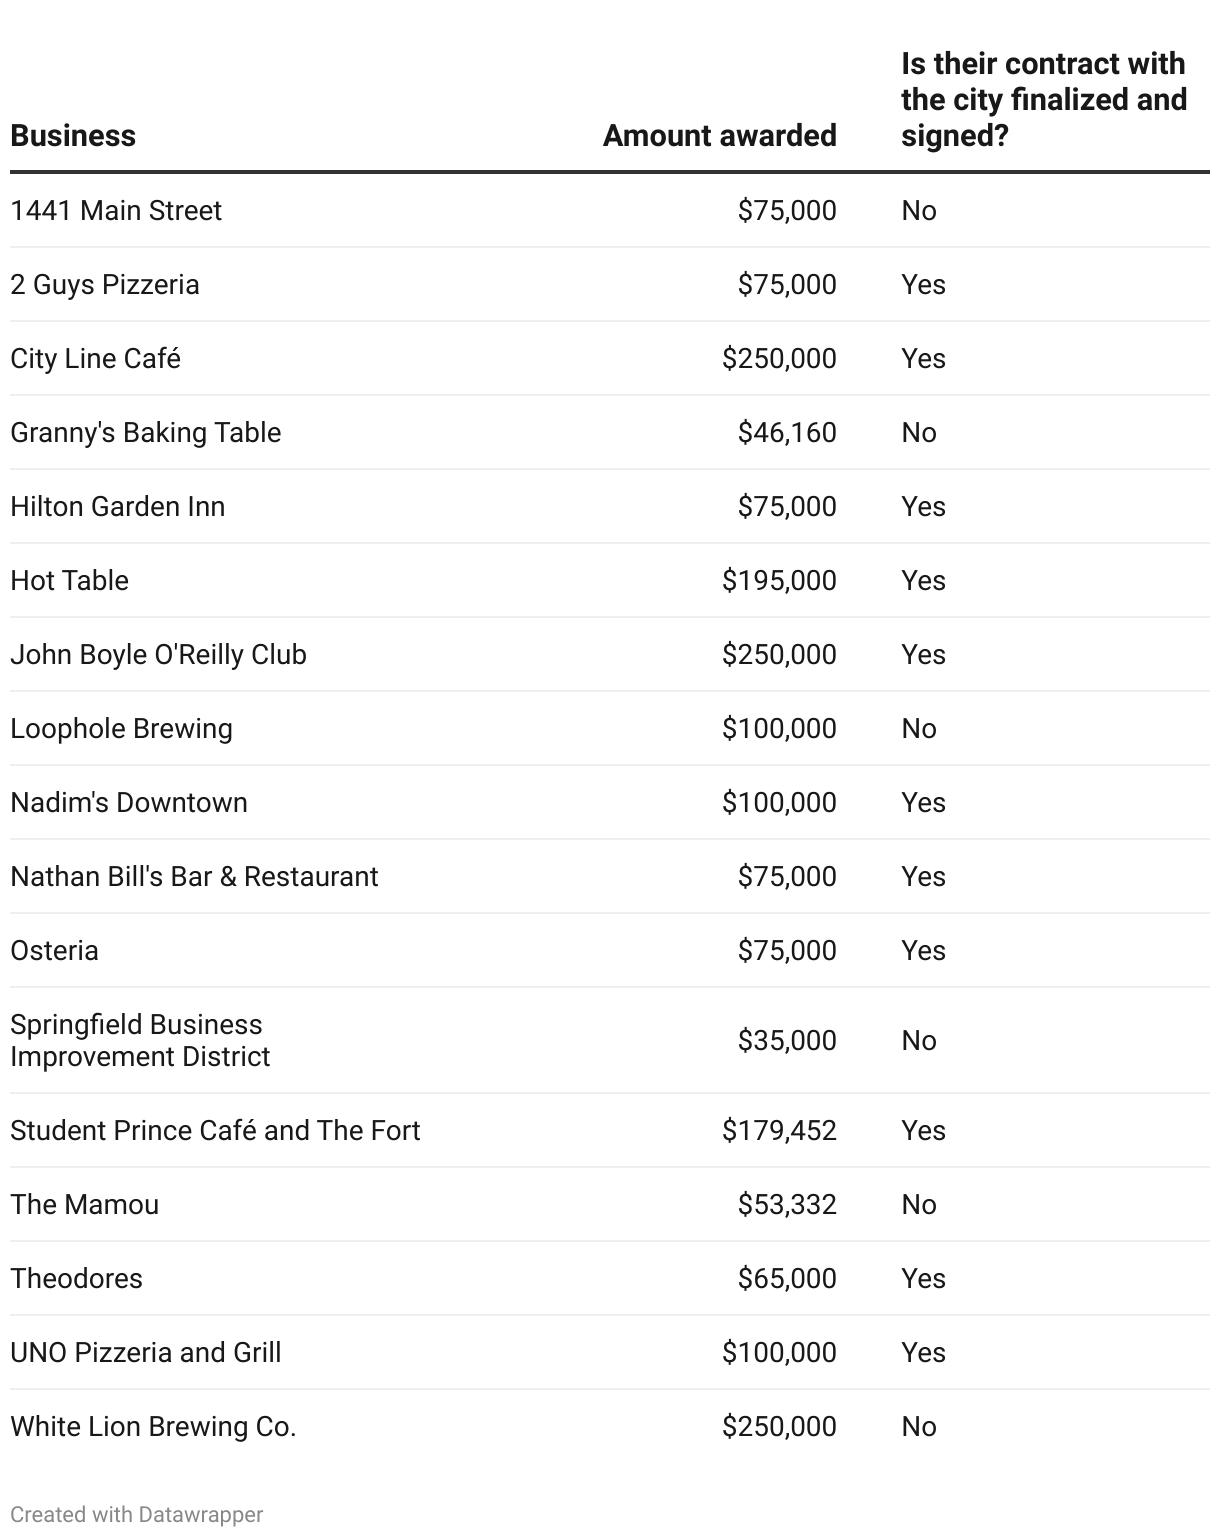1220x1538 pixels.
Task: Click Loophole Brewing business name
Action: pyautogui.click(x=121, y=729)
